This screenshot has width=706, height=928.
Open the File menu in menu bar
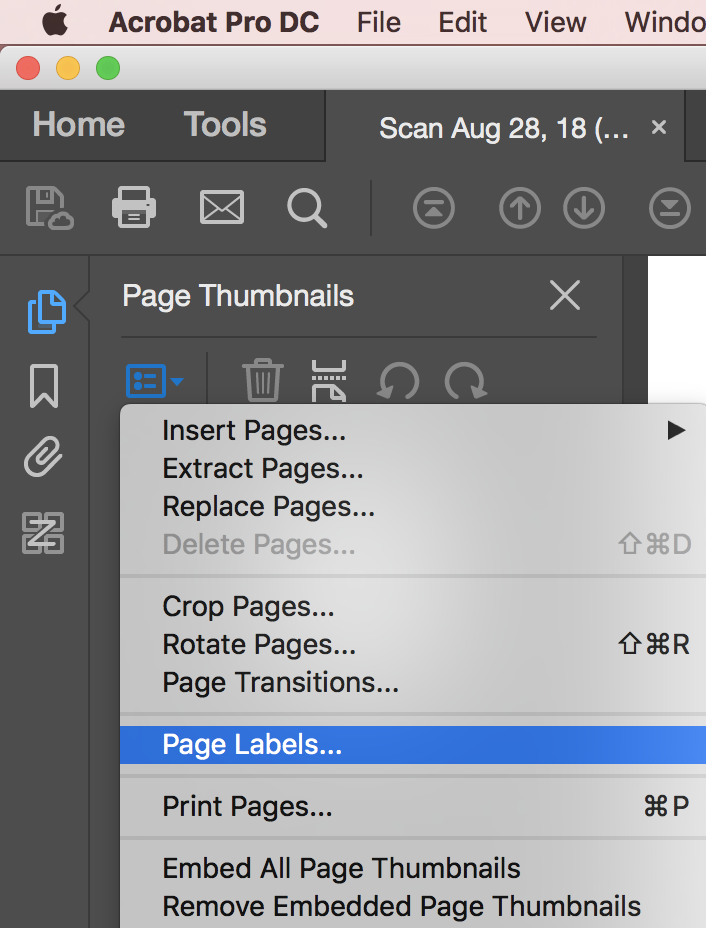pos(378,22)
